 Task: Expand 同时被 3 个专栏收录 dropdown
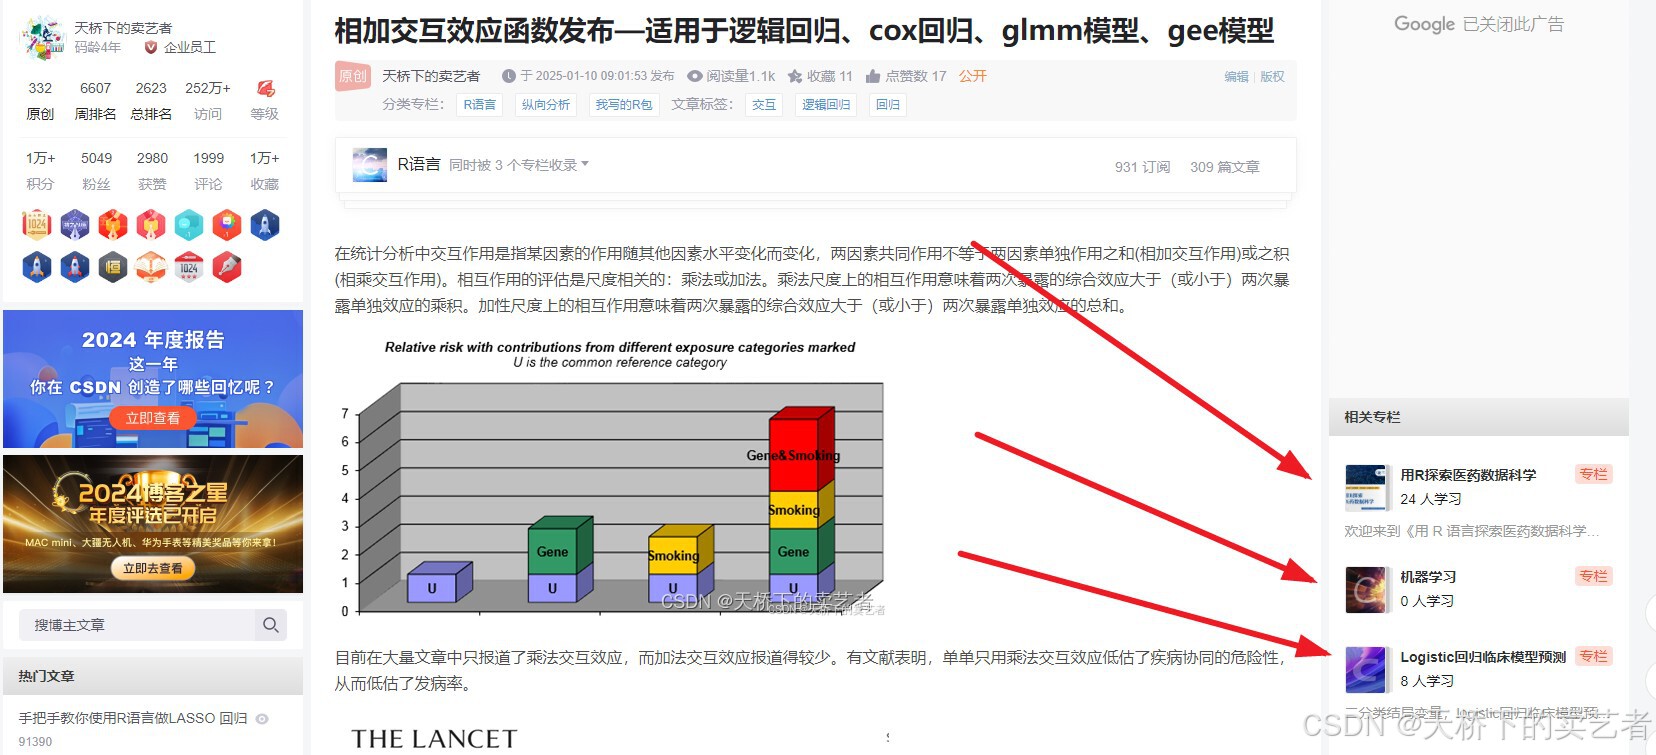point(519,165)
